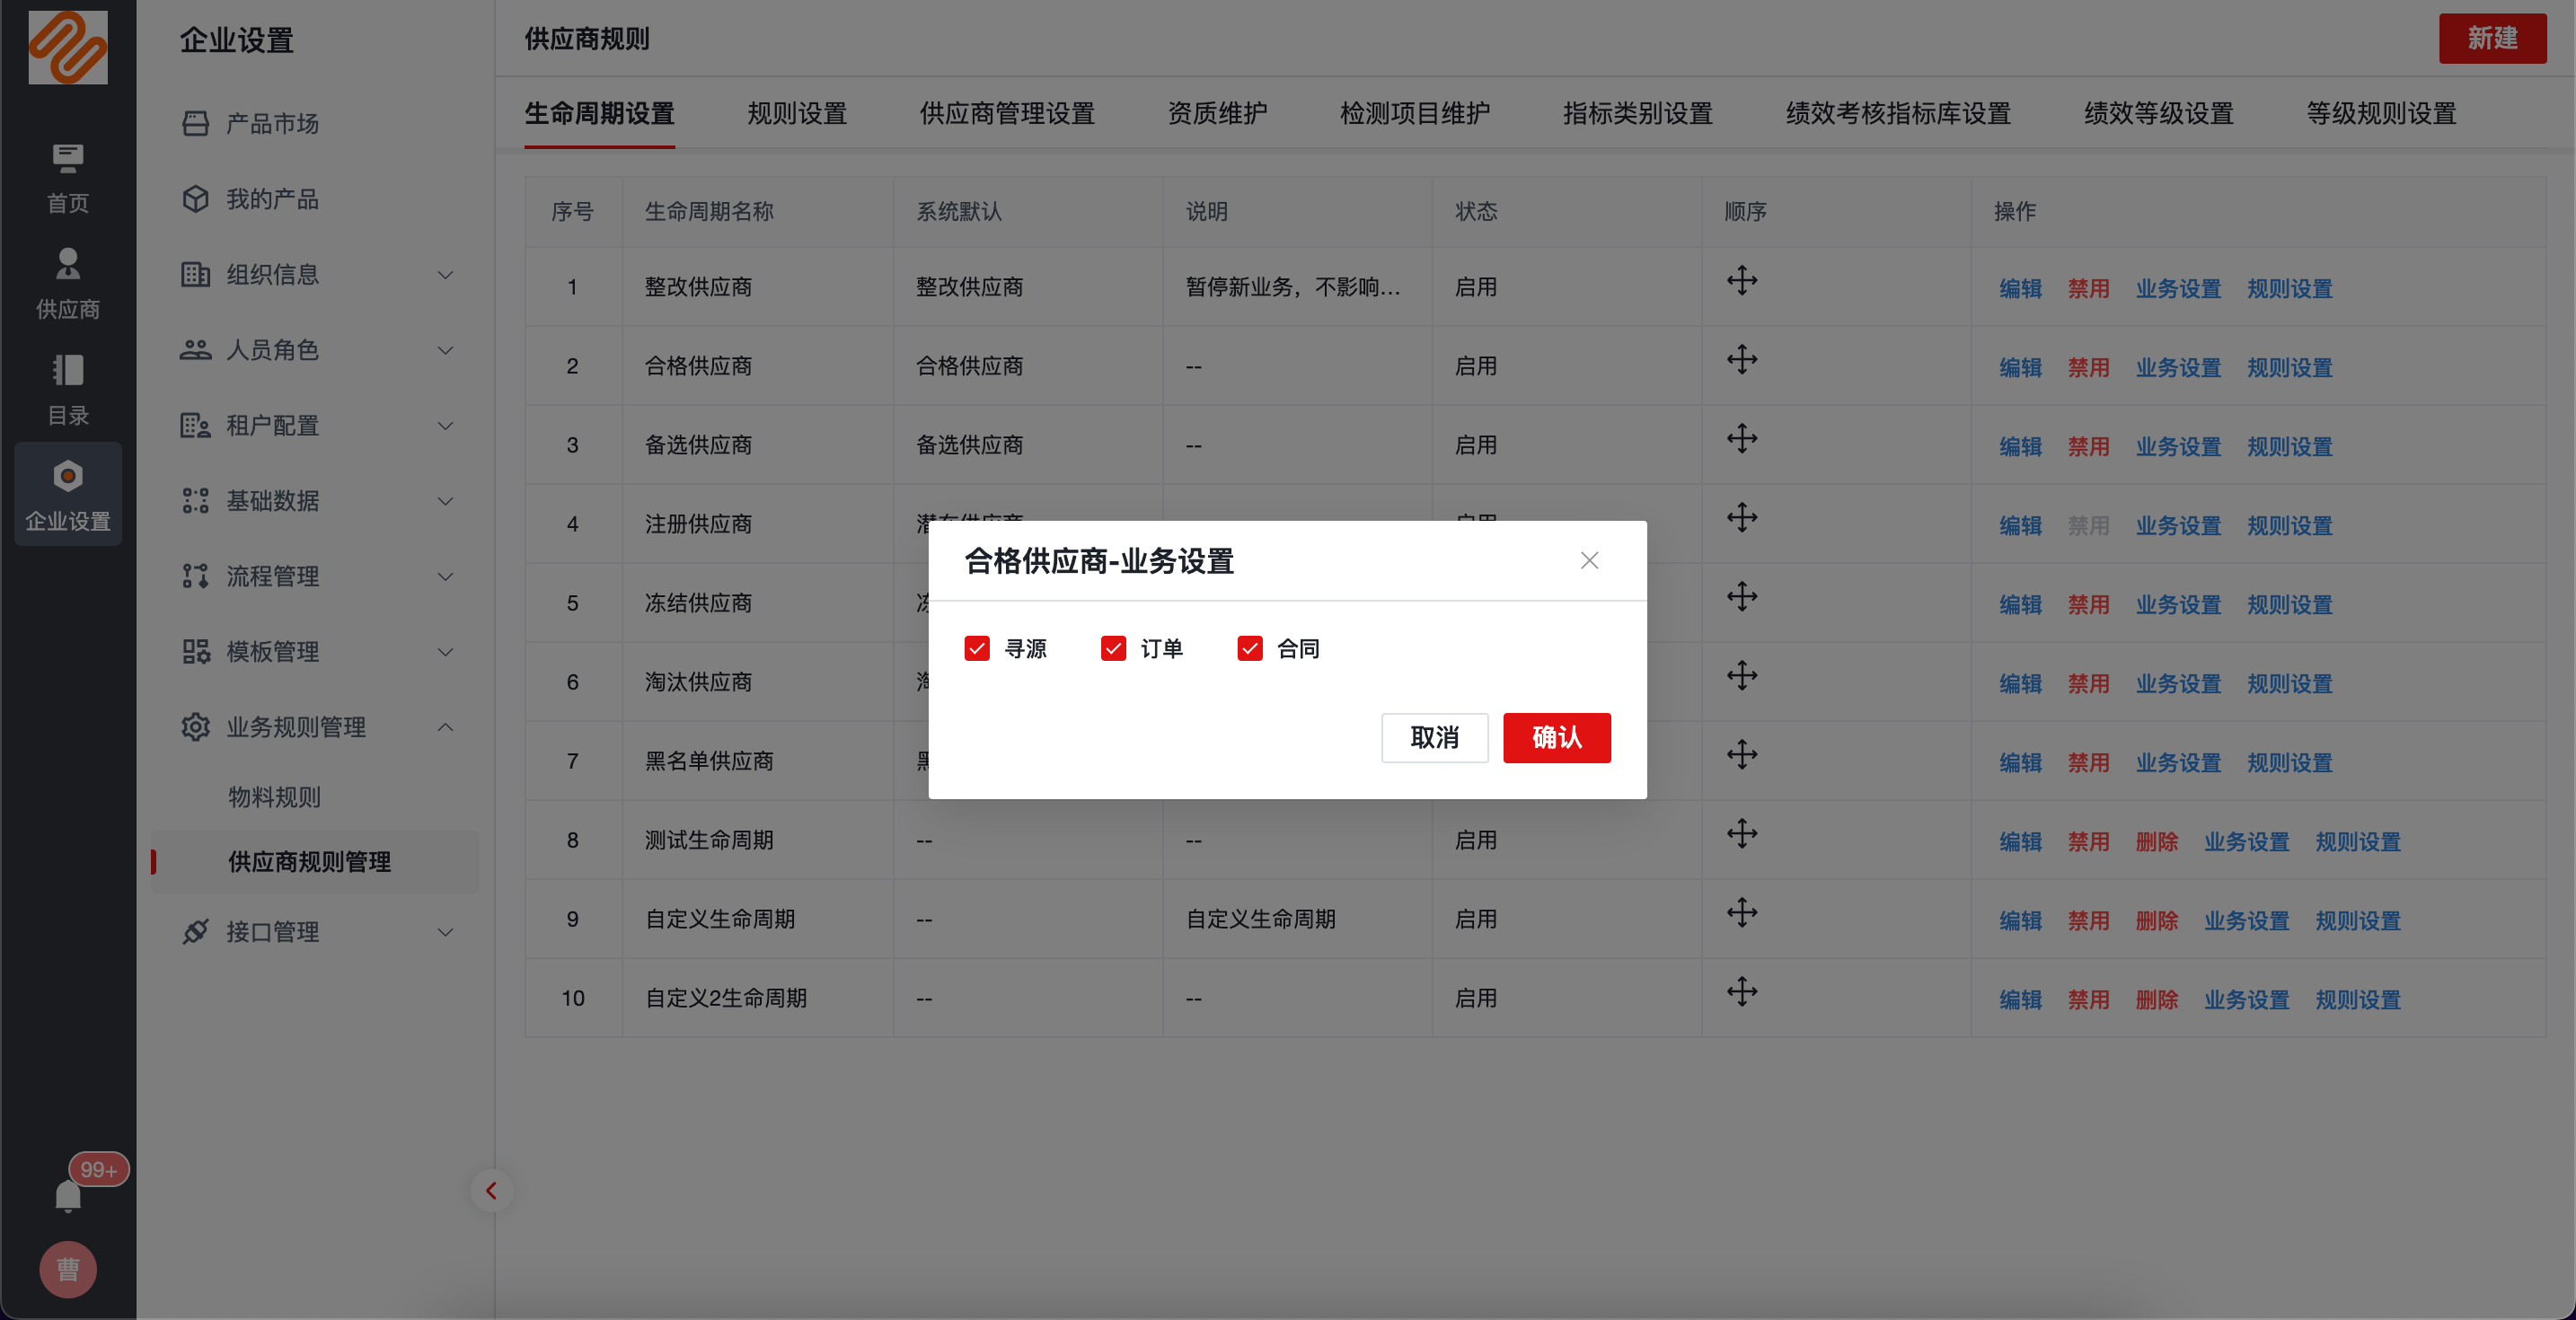The image size is (2576, 1320).
Task: Click 删除 for 测试生命周期 row
Action: (x=2156, y=842)
